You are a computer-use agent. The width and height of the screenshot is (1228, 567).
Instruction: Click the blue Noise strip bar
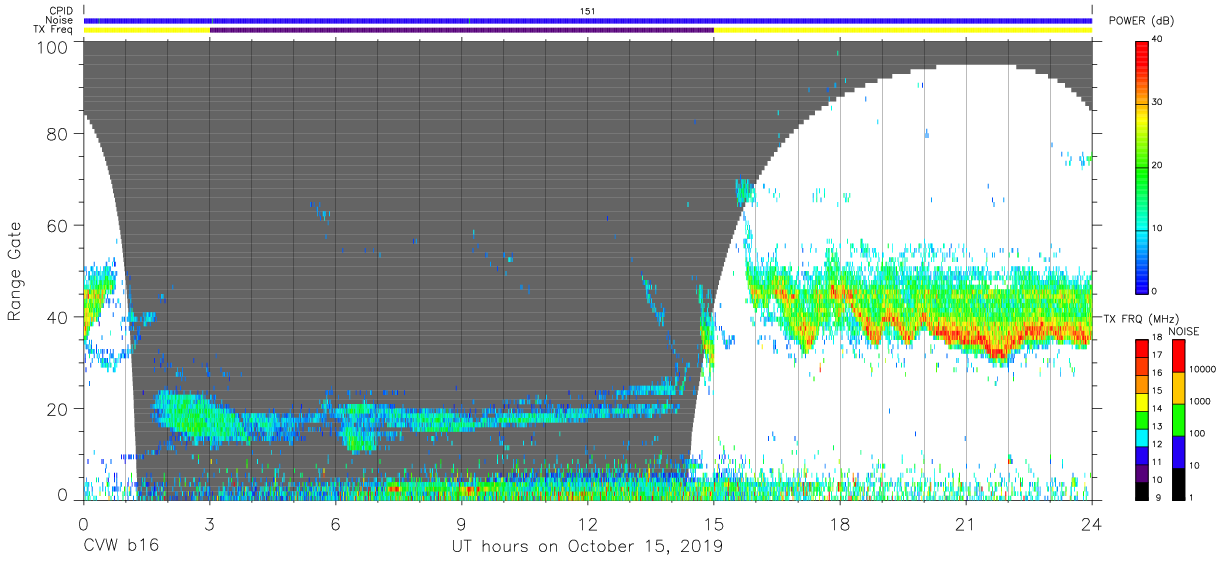[588, 20]
